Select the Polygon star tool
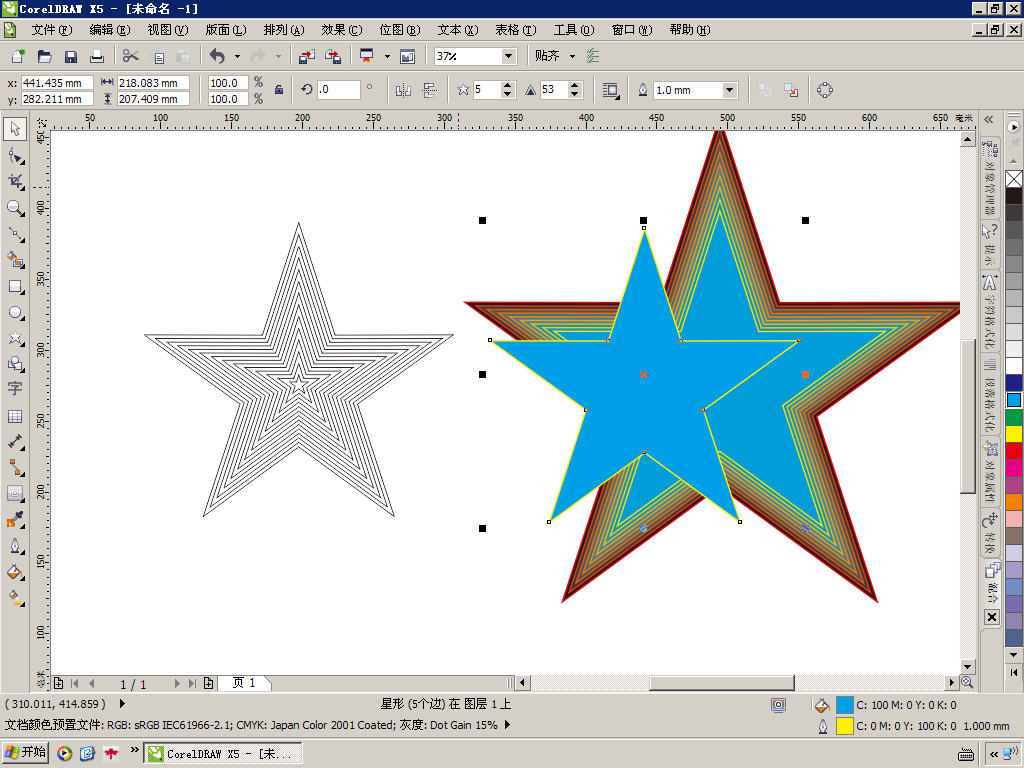The image size is (1024, 768). coord(16,338)
